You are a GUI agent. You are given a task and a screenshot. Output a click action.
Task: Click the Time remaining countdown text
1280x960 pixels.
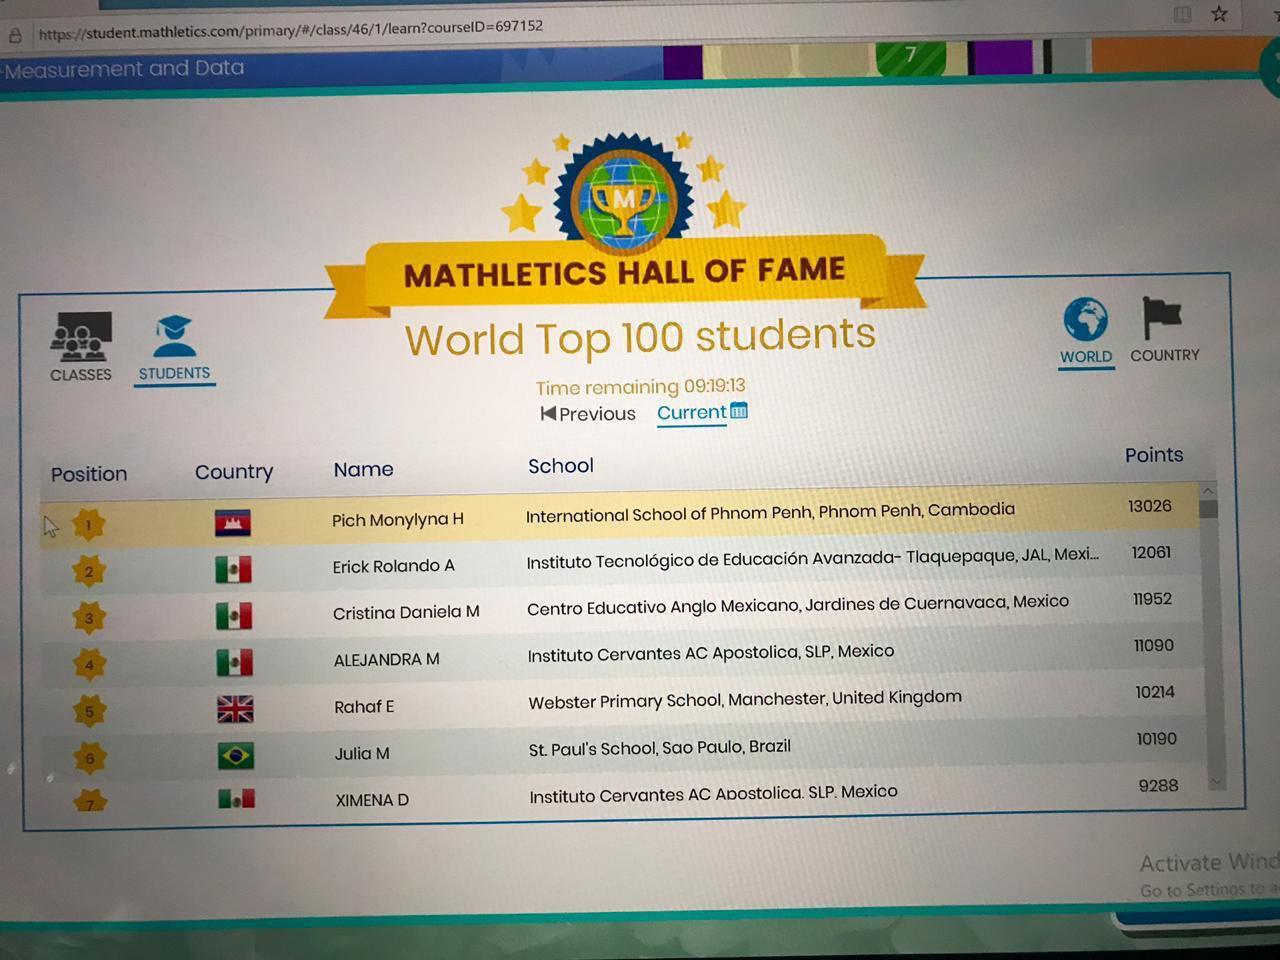640,387
